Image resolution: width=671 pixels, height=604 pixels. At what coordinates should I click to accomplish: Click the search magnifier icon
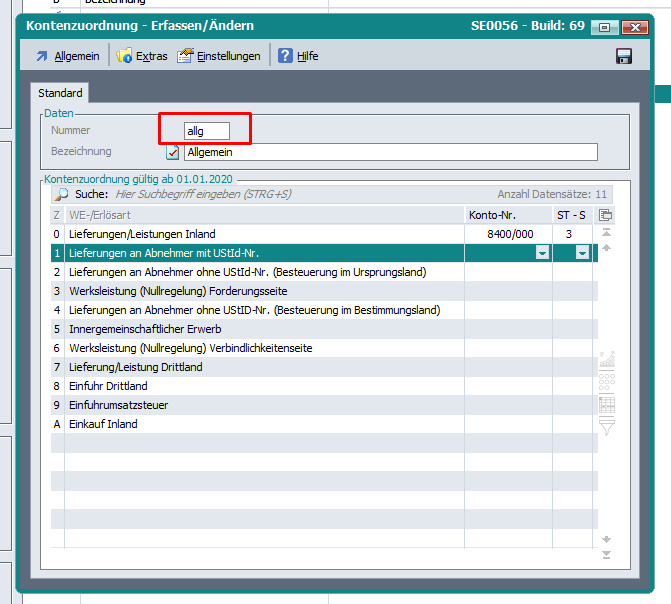tap(61, 194)
